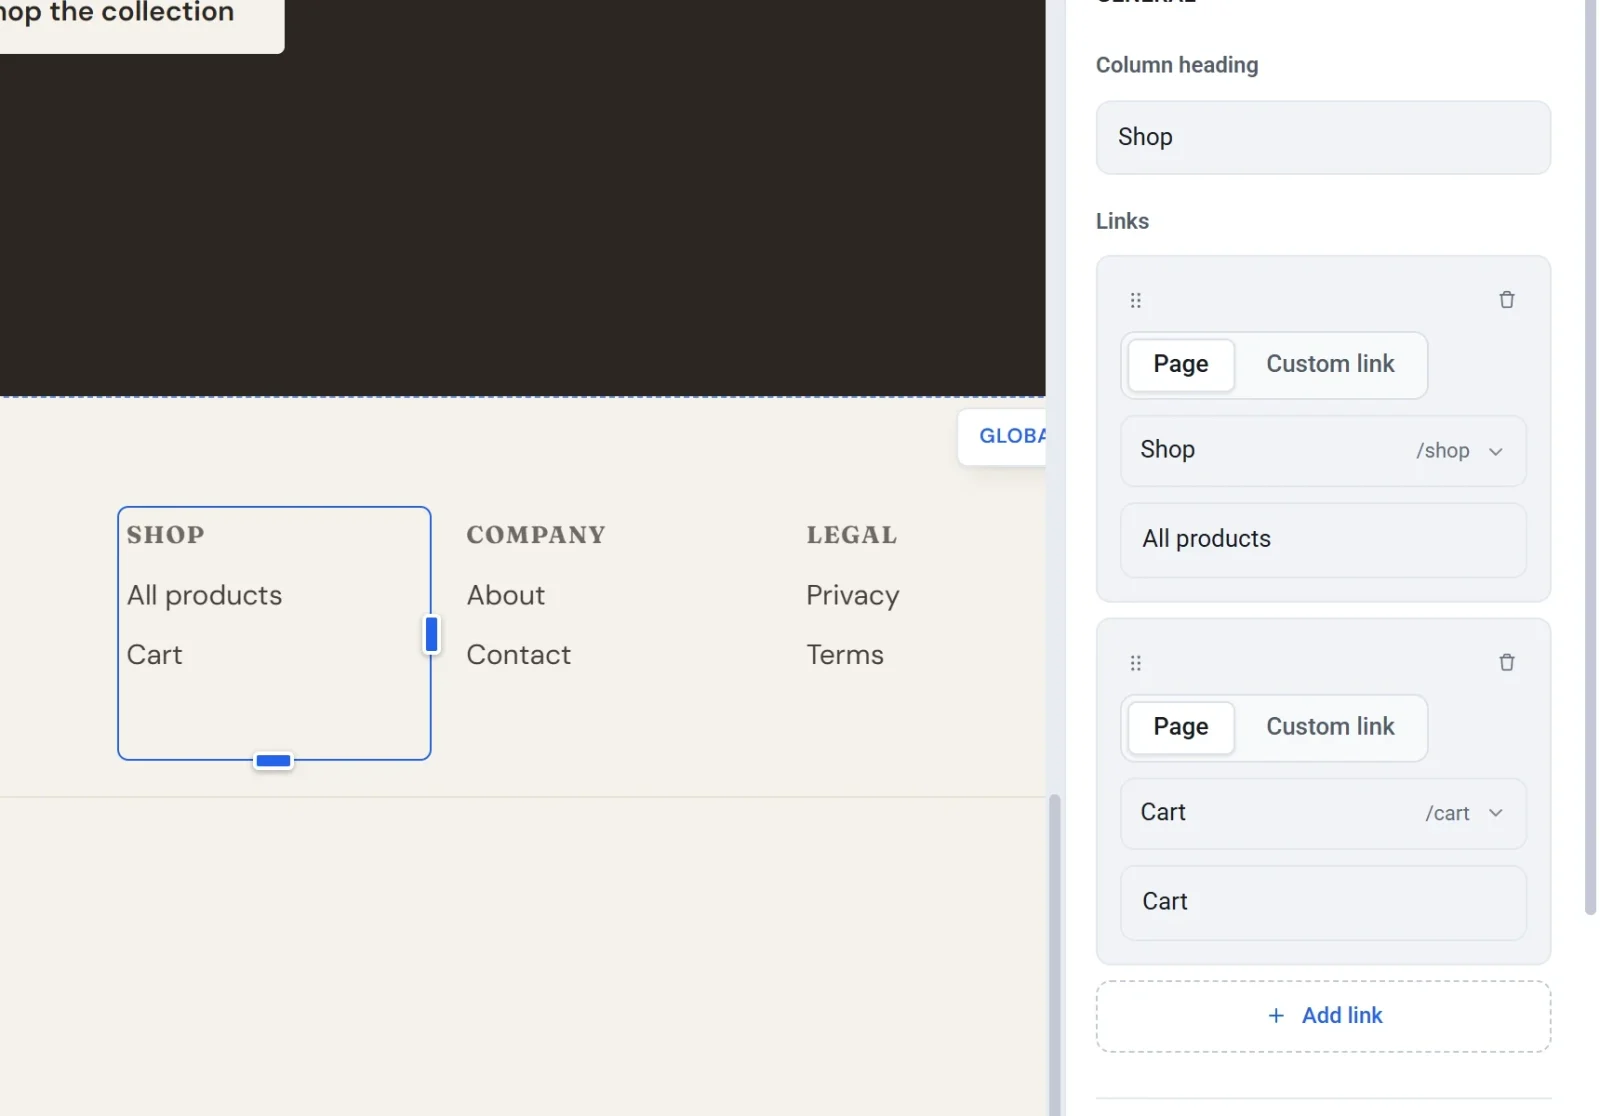
Task: Click Cart link in footer preview
Action: (155, 655)
